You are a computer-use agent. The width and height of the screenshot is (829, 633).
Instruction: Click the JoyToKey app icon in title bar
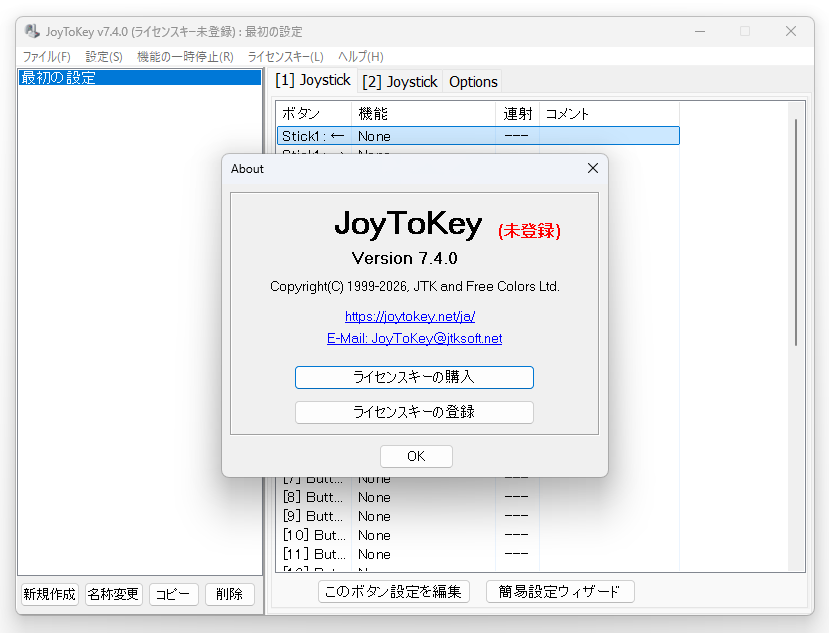click(32, 31)
